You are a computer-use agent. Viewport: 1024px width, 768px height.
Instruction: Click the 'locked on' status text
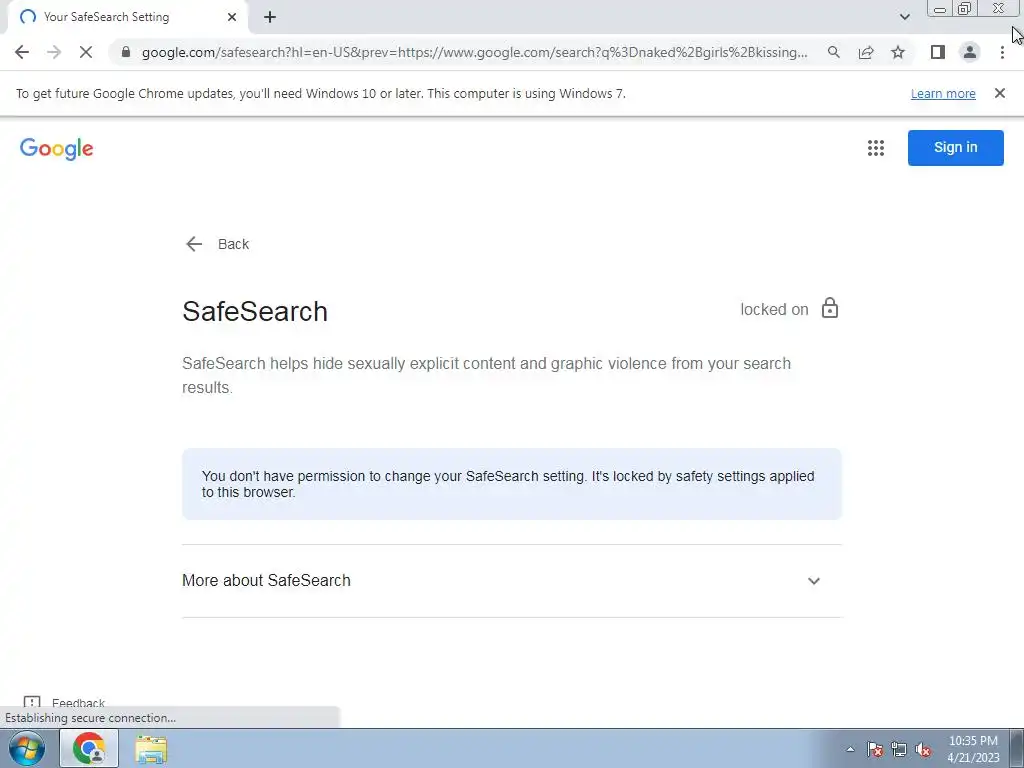774,310
